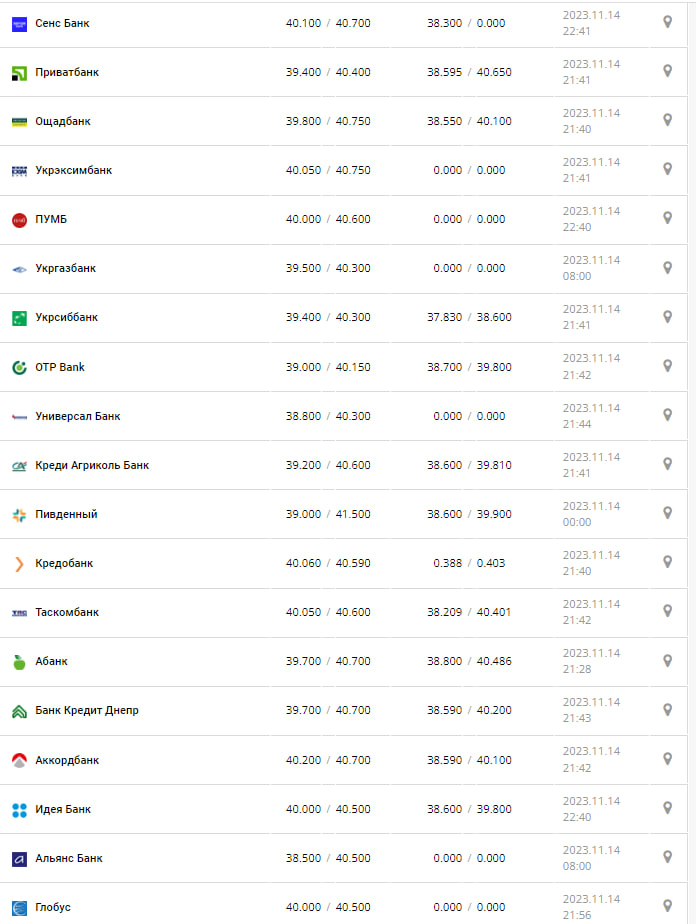
Task: Click the OTP Bank logo icon
Action: point(19,367)
